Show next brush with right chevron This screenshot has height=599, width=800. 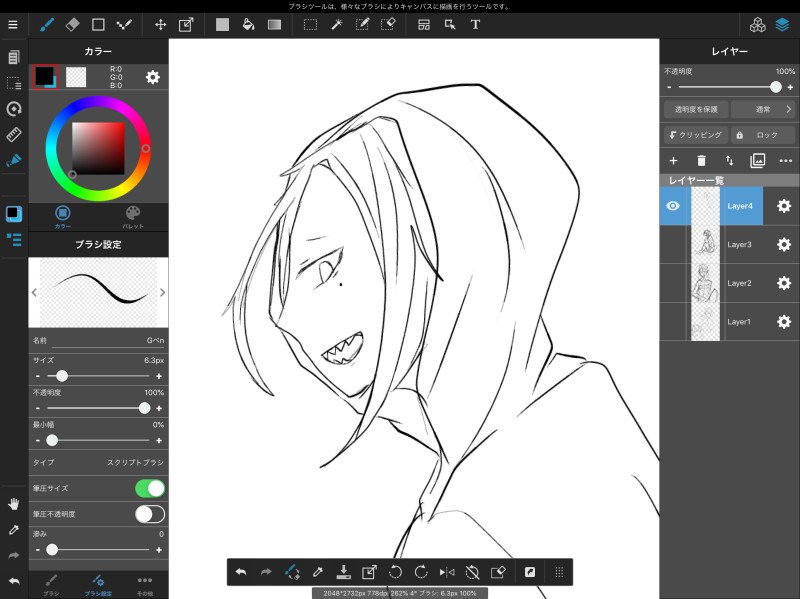162,292
